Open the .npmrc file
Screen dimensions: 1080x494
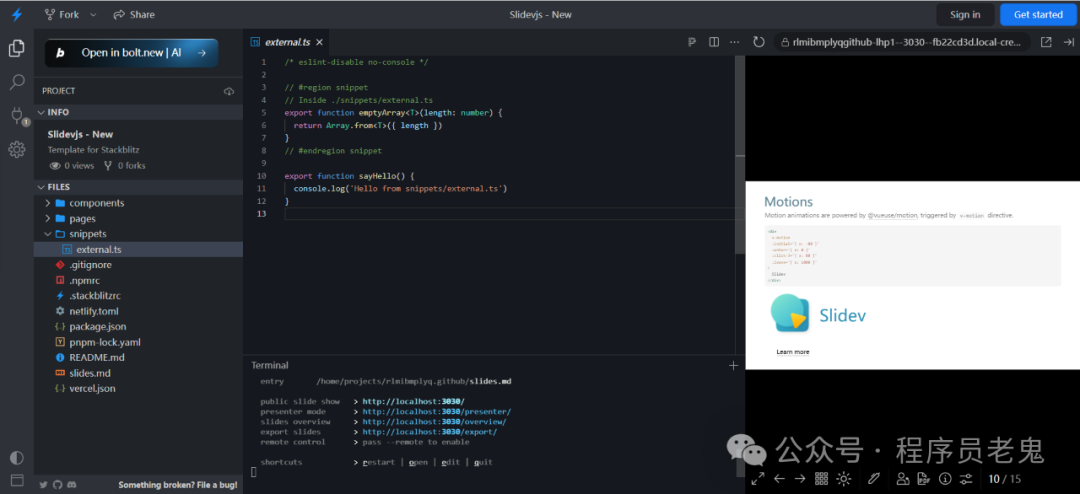pyautogui.click(x=138, y=280)
